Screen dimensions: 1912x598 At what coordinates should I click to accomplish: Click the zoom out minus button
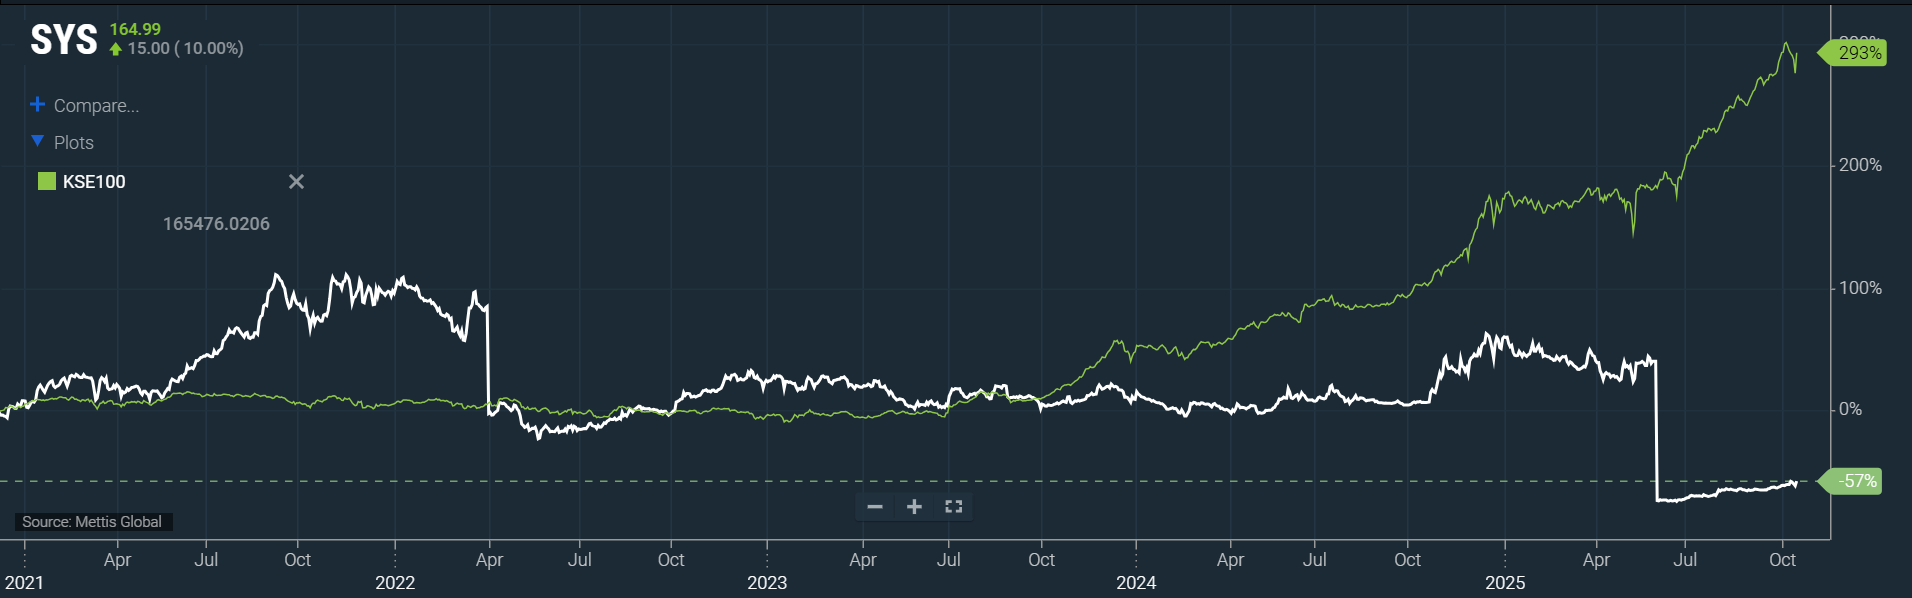pos(875,507)
